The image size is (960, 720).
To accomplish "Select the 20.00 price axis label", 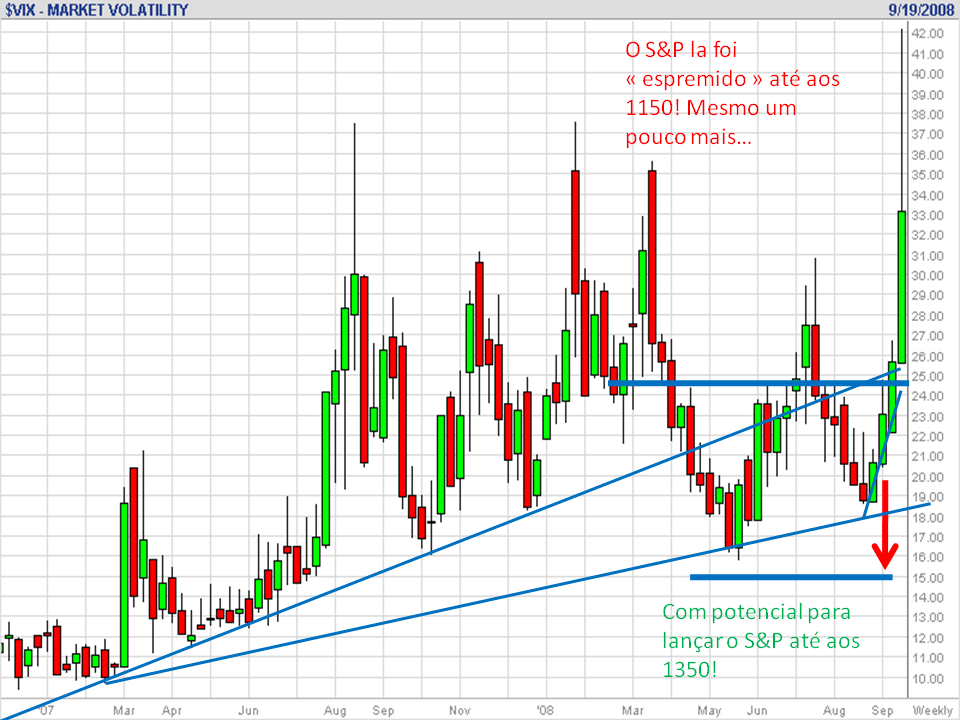I will pos(928,477).
